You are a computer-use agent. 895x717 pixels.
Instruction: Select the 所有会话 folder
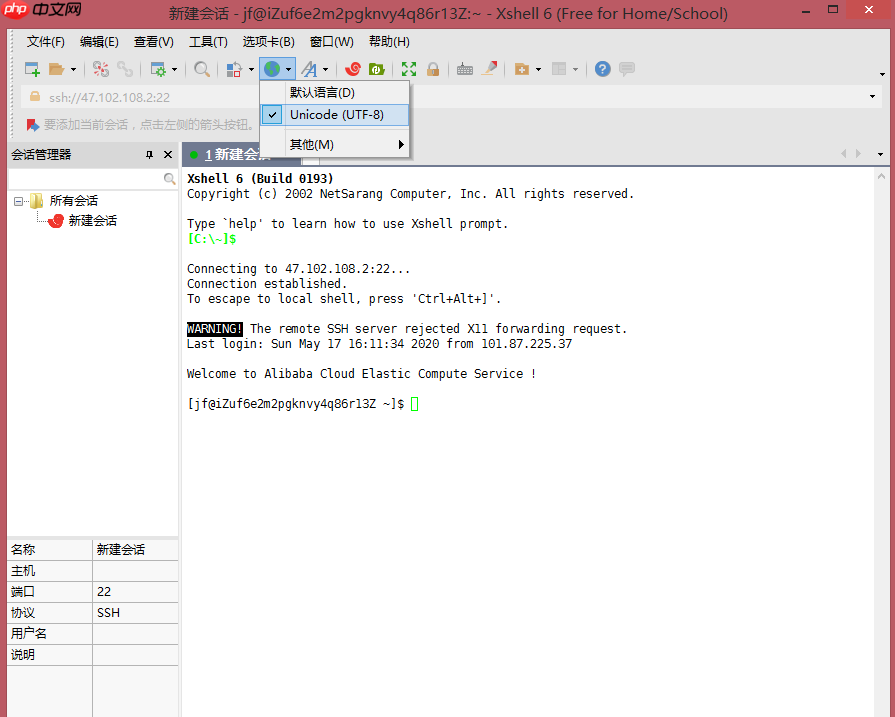(x=73, y=201)
